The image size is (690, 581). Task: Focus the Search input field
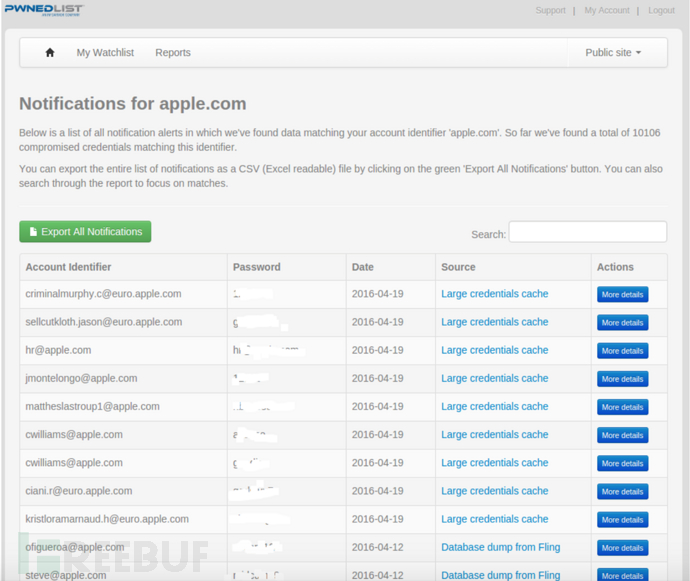tap(587, 232)
